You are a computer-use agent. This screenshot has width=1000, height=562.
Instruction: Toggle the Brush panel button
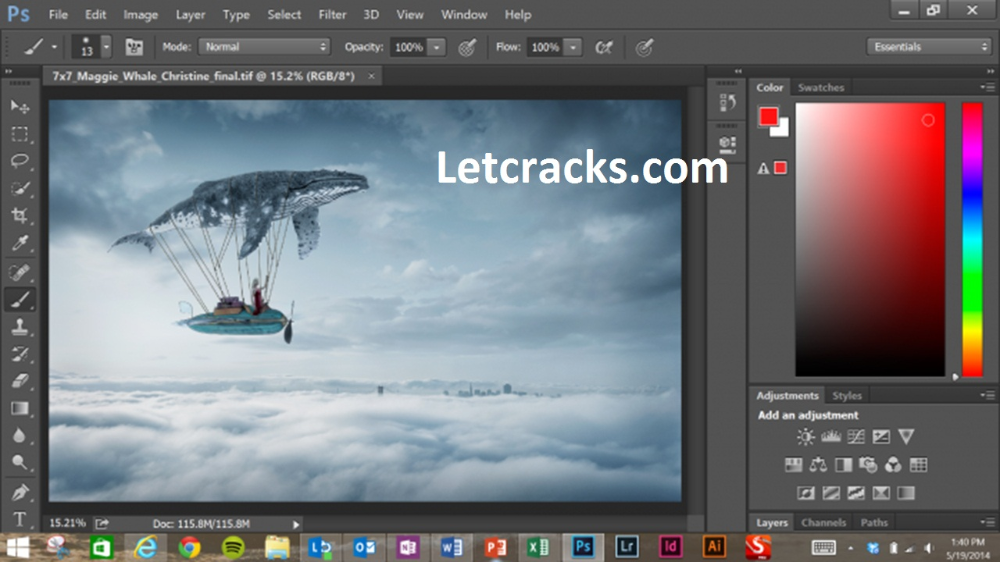point(133,47)
